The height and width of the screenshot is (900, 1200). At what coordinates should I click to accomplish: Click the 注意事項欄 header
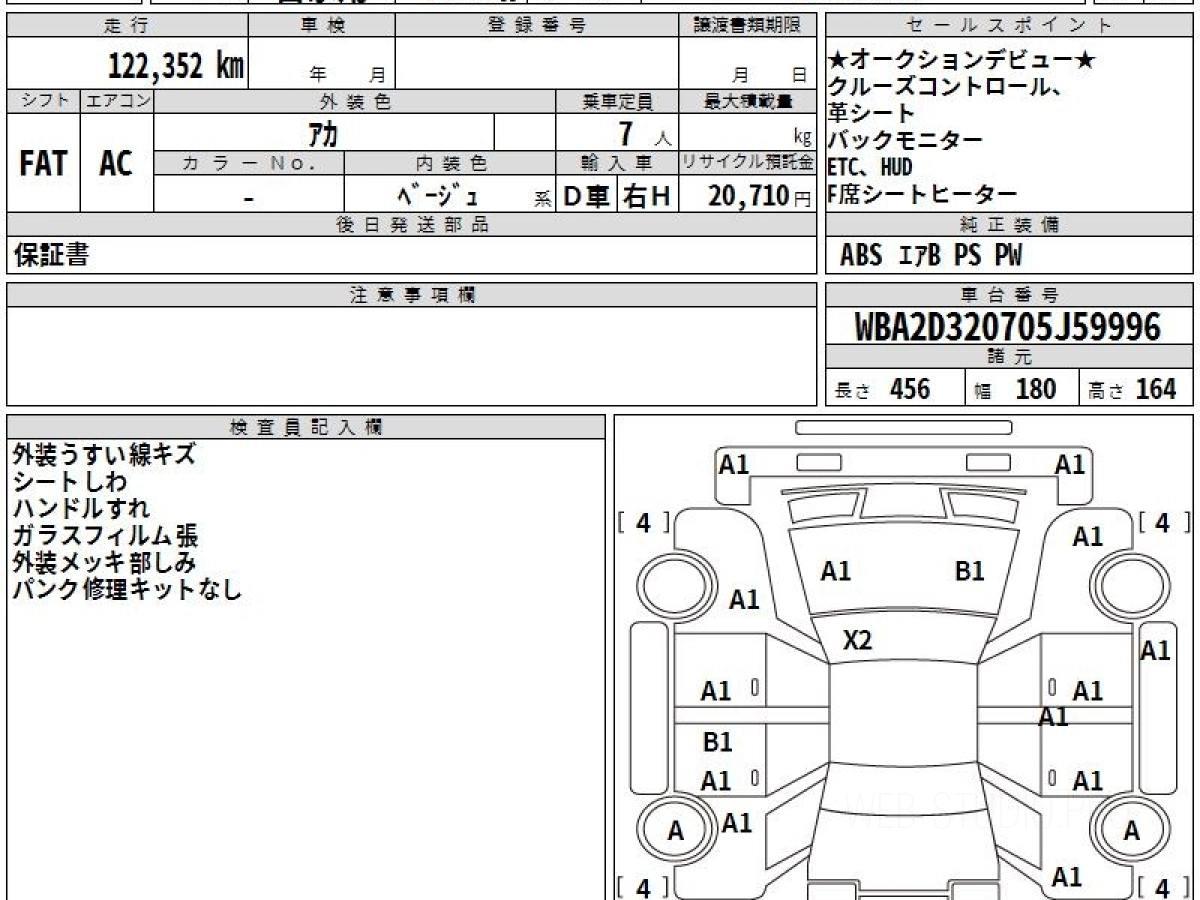point(411,295)
